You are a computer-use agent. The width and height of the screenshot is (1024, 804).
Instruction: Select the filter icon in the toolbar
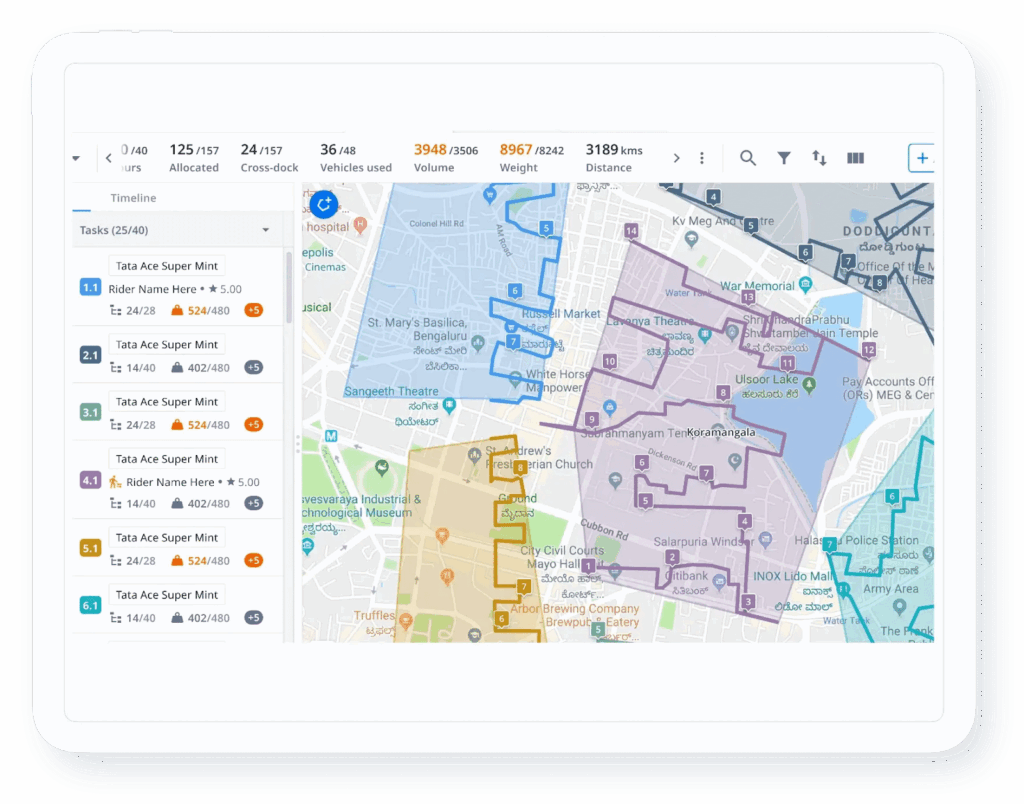point(784,157)
